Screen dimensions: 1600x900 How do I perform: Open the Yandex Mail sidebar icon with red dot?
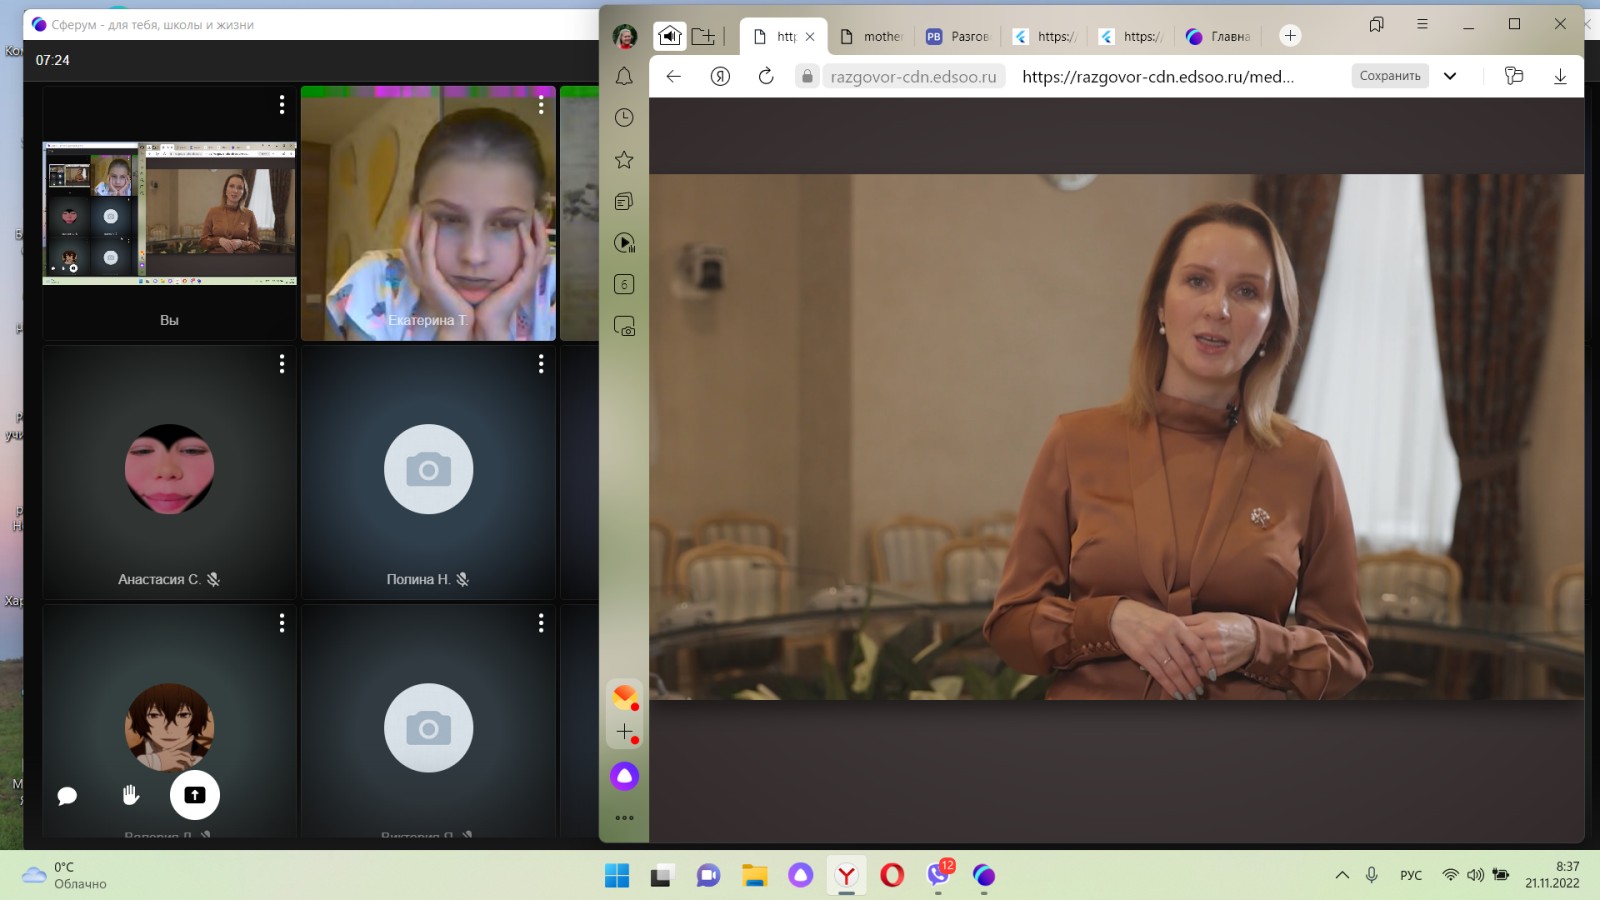625,696
